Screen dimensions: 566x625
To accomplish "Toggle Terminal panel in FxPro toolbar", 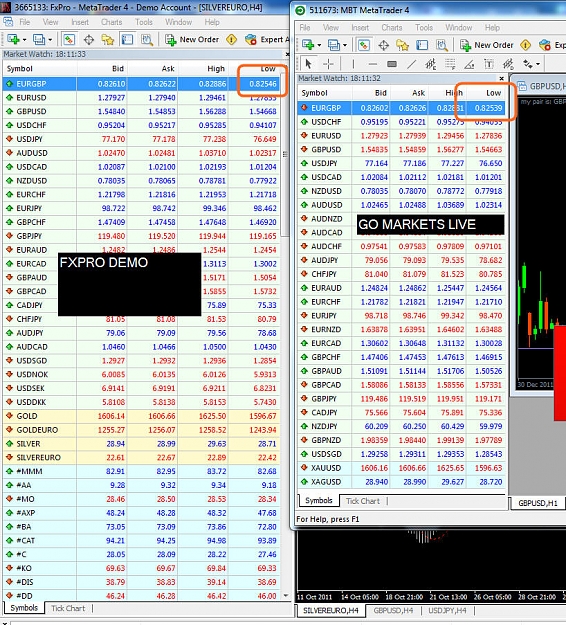I will [x=127, y=39].
